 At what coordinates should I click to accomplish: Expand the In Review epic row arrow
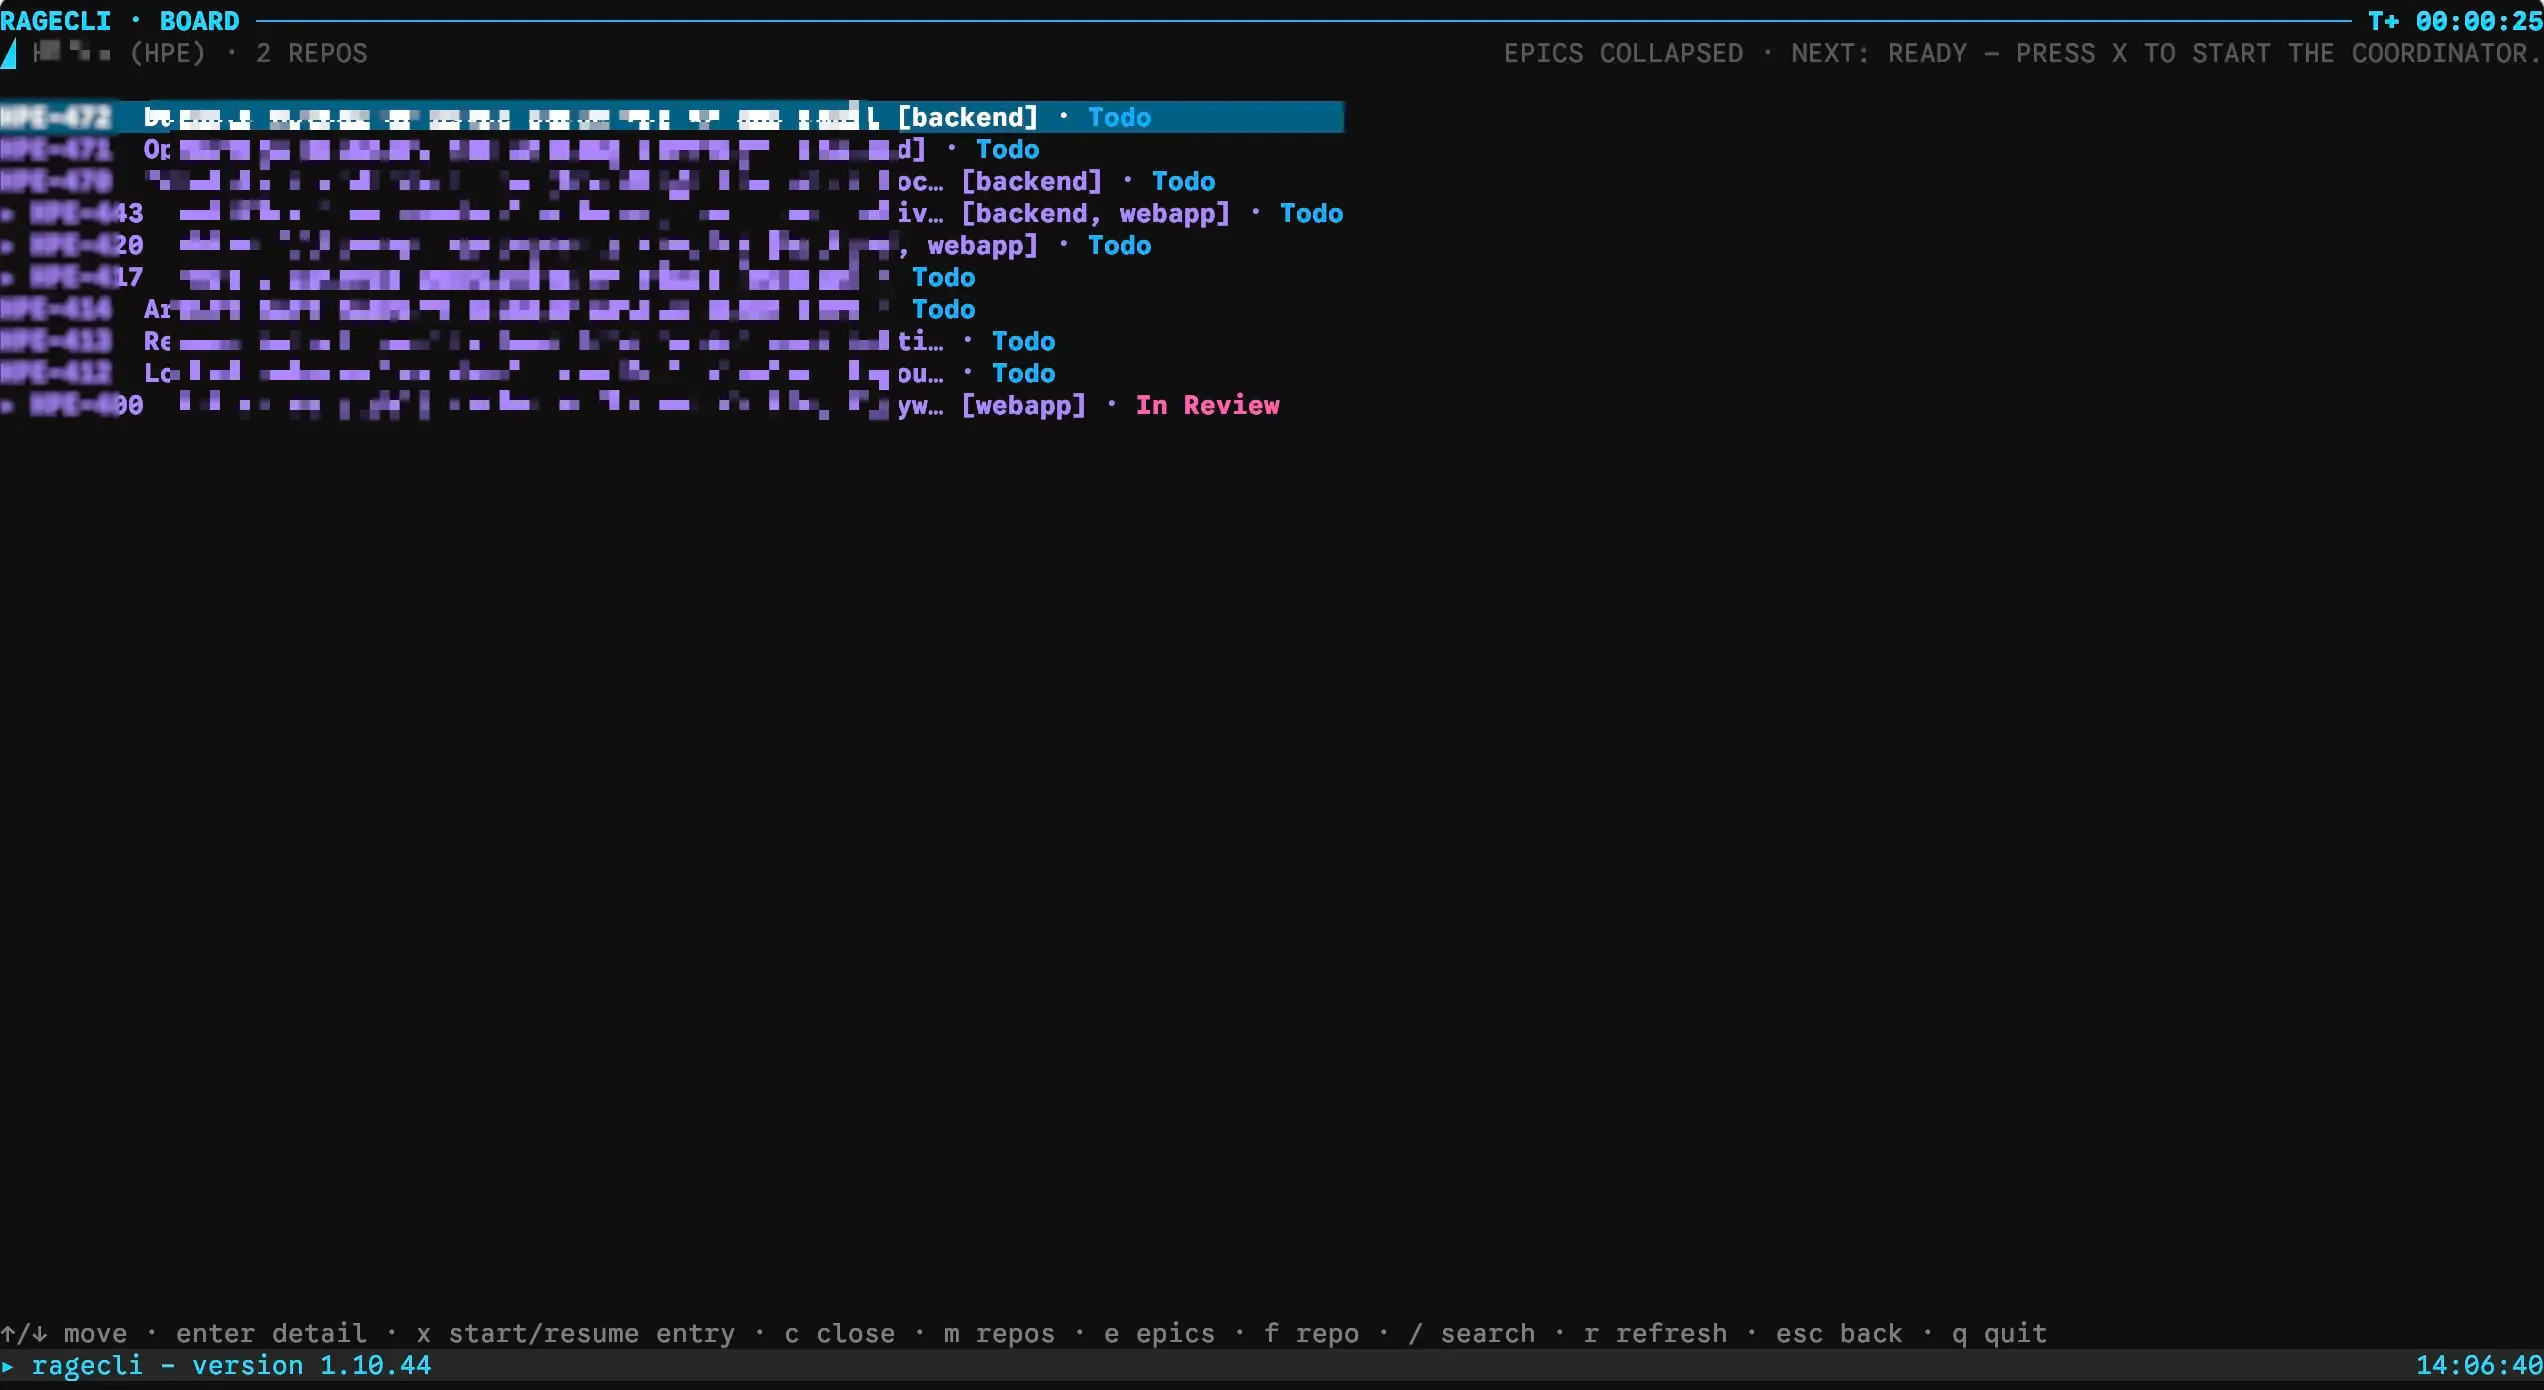(x=8, y=406)
